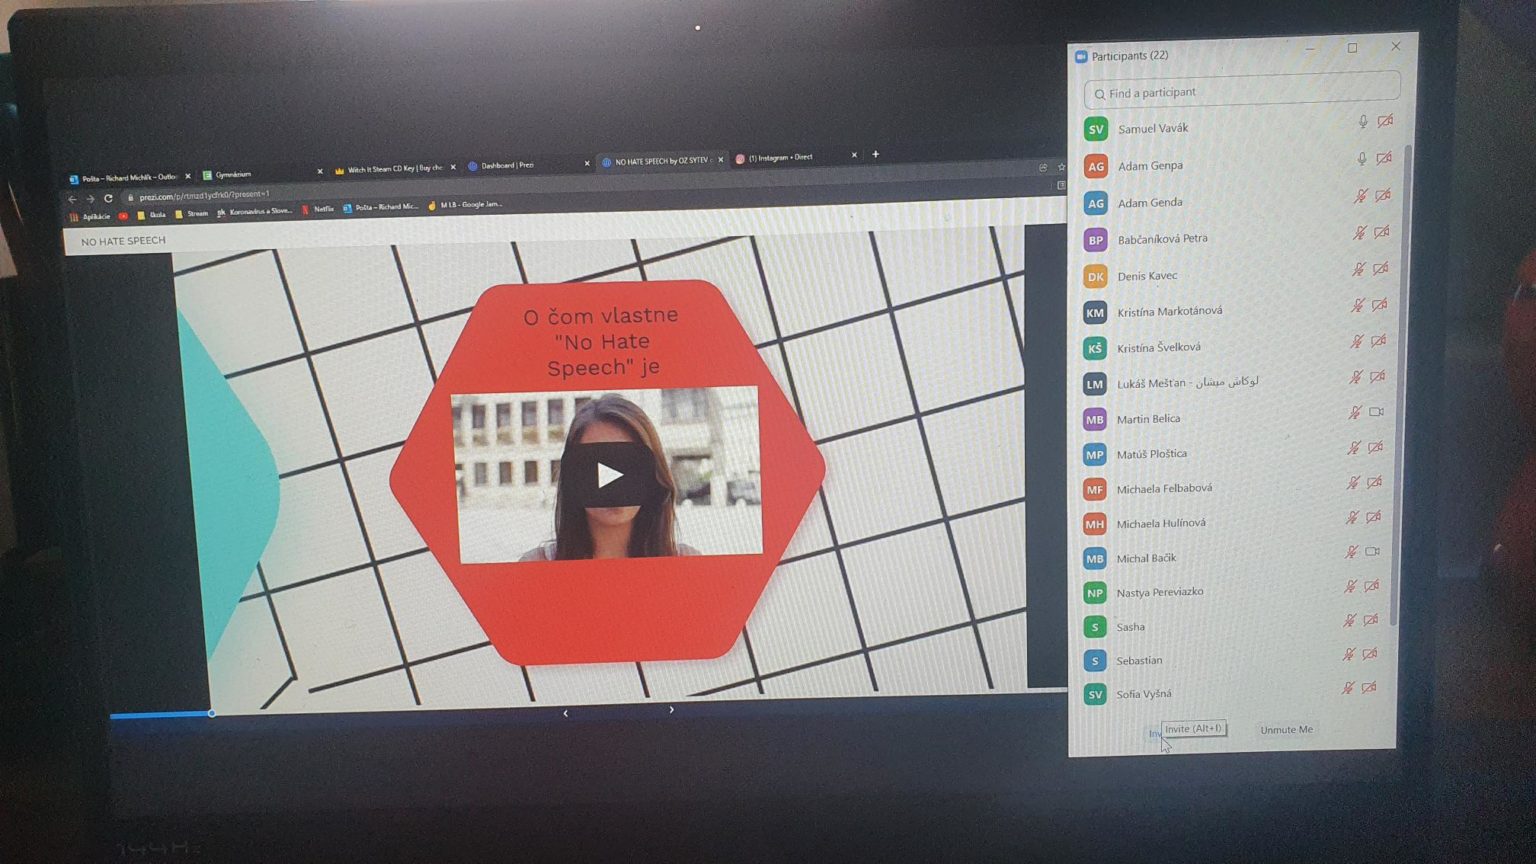Click Sasha's camera-off icon
Screen dimensions: 1536x864
pyautogui.click(x=1371, y=620)
